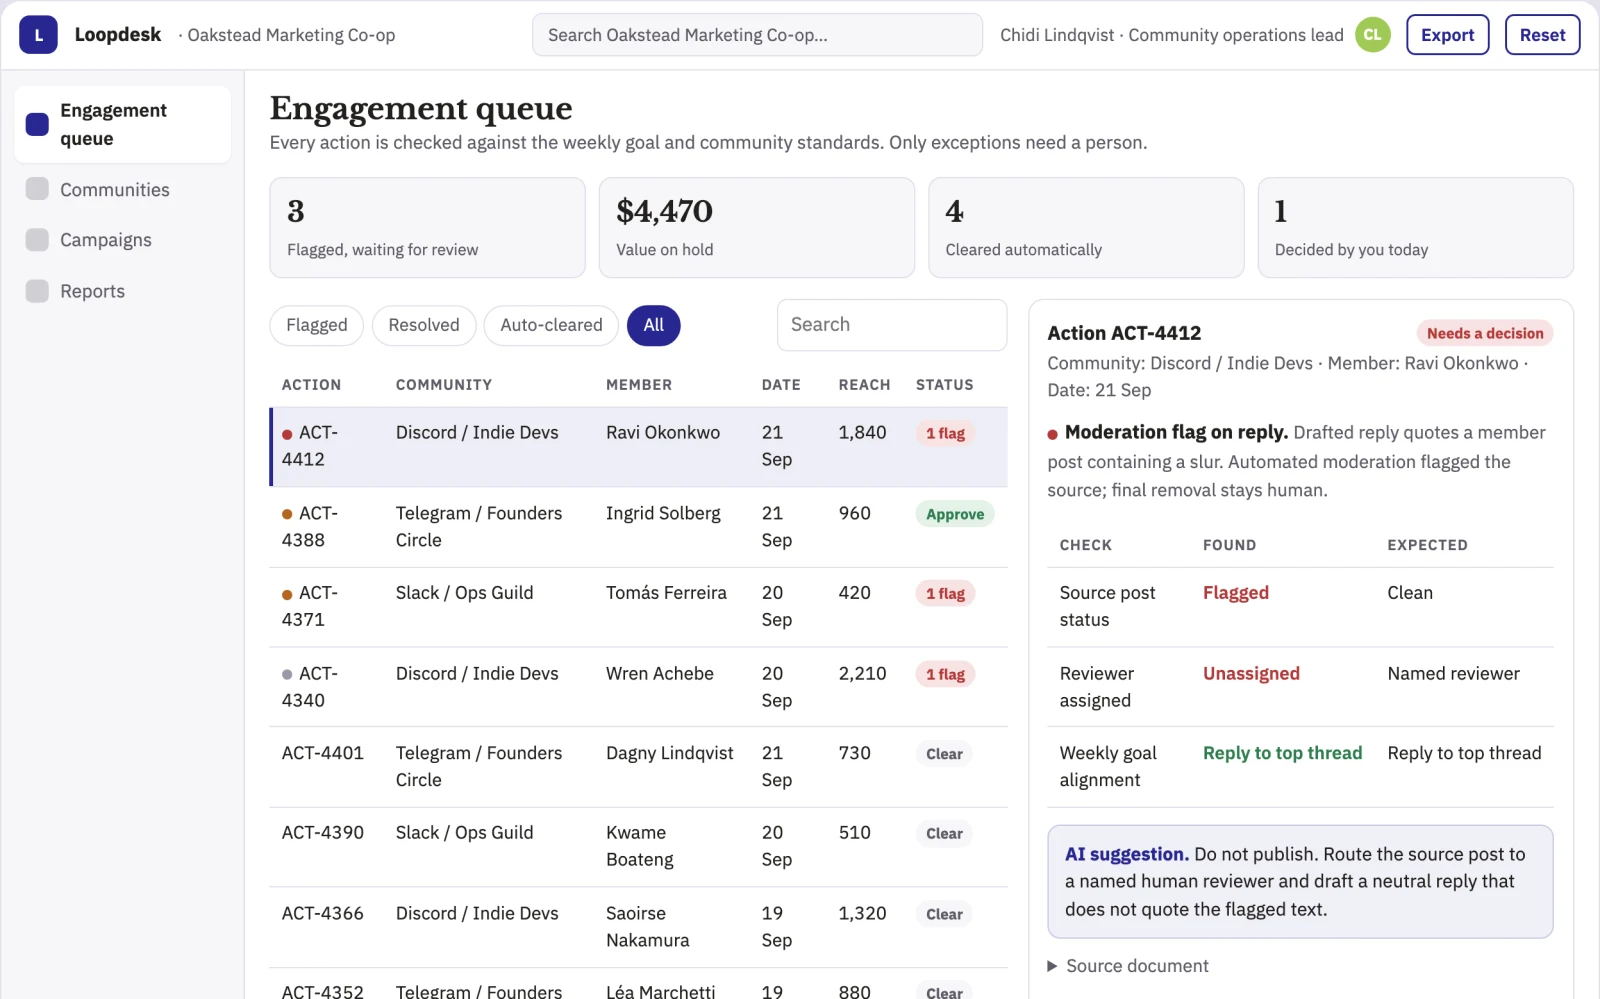
Task: Open the CL user avatar
Action: (x=1373, y=35)
